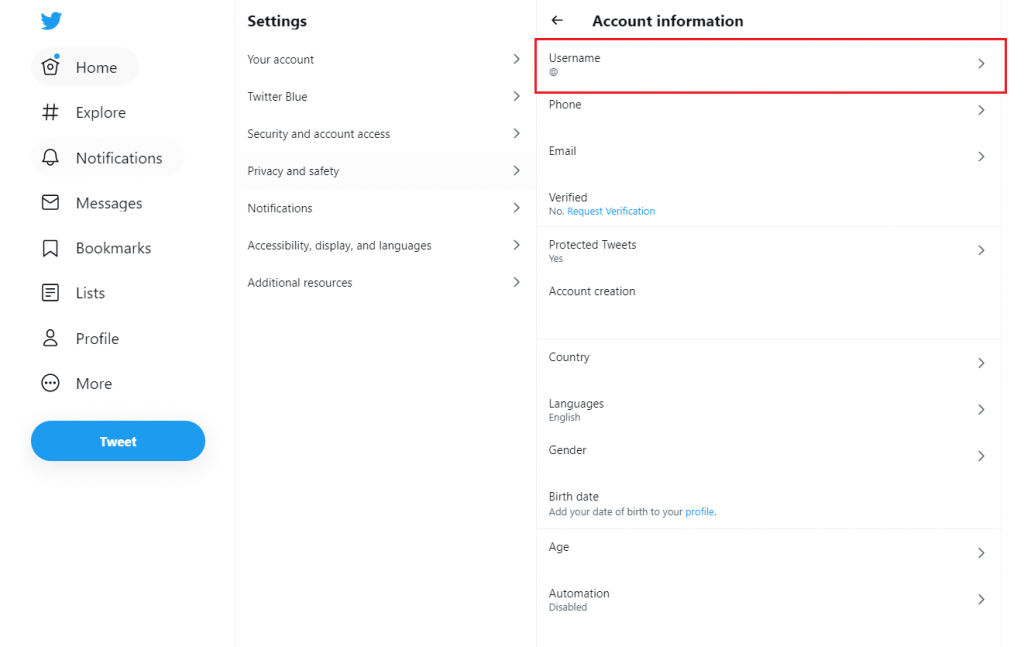The width and height of the screenshot is (1024, 647).
Task: Click the Tweet button
Action: (x=117, y=440)
